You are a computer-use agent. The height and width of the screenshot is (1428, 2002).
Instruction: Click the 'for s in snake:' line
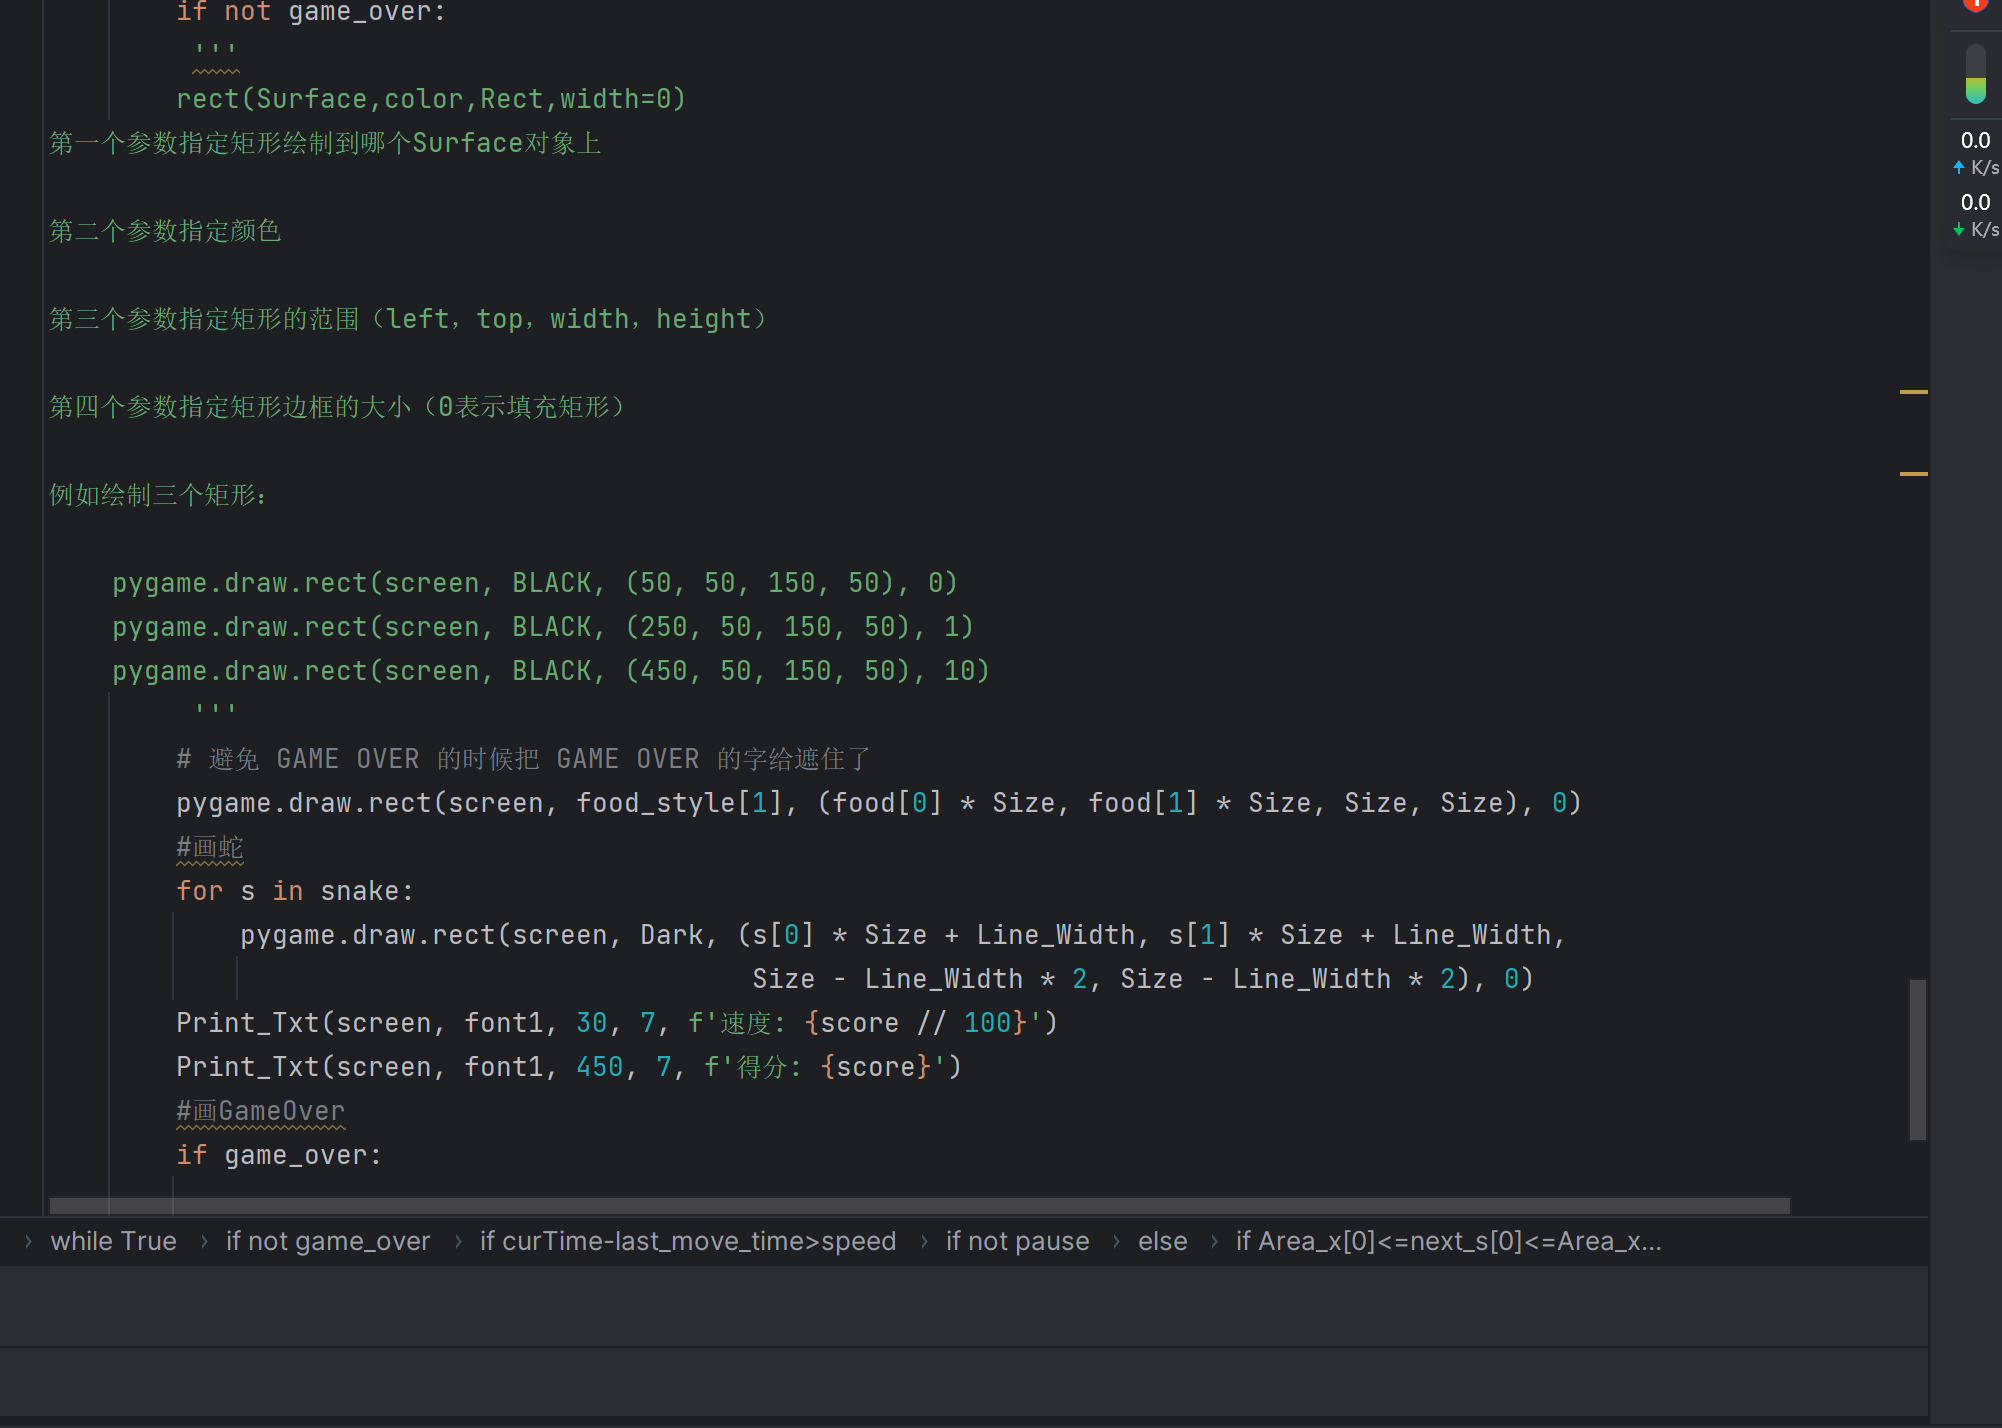click(295, 891)
